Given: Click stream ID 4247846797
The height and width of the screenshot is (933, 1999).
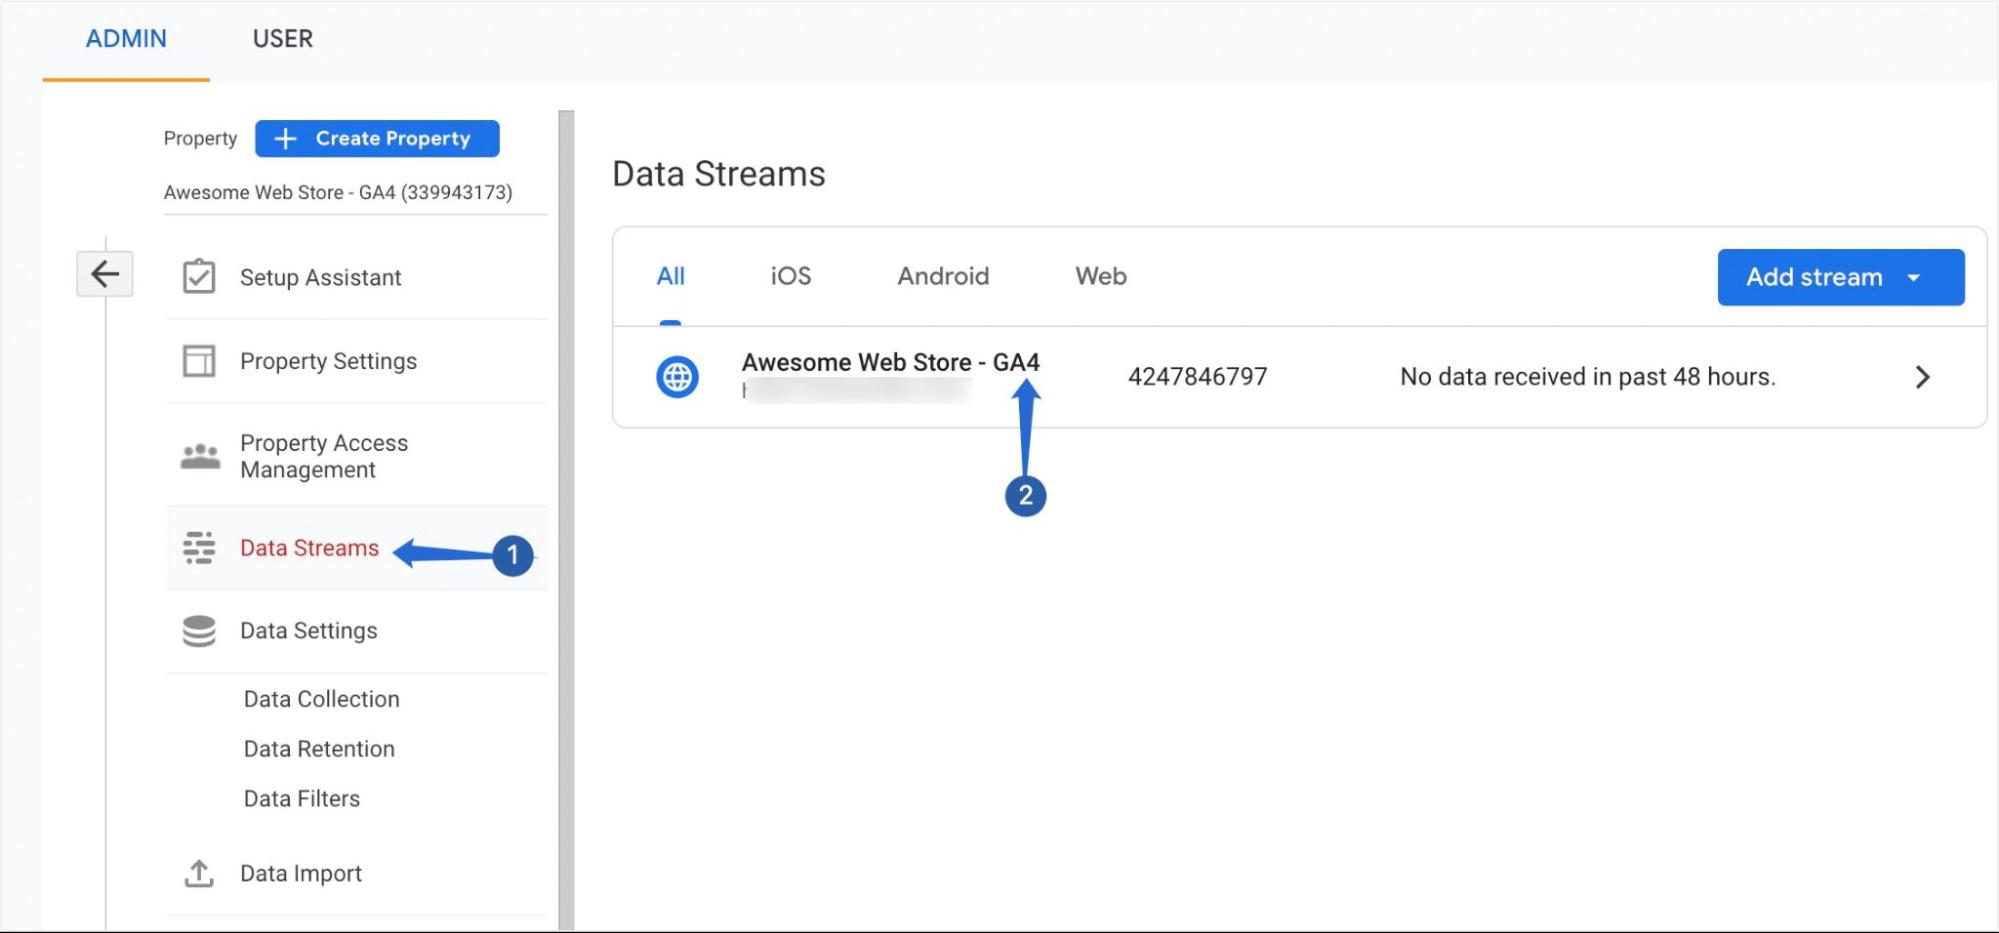Looking at the screenshot, I should [1197, 377].
